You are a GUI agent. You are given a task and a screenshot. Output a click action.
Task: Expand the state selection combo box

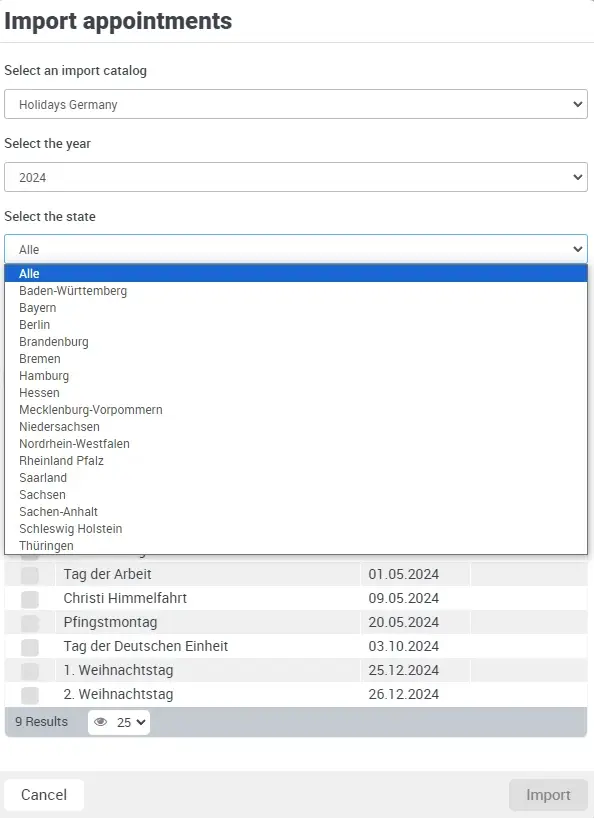click(x=296, y=248)
